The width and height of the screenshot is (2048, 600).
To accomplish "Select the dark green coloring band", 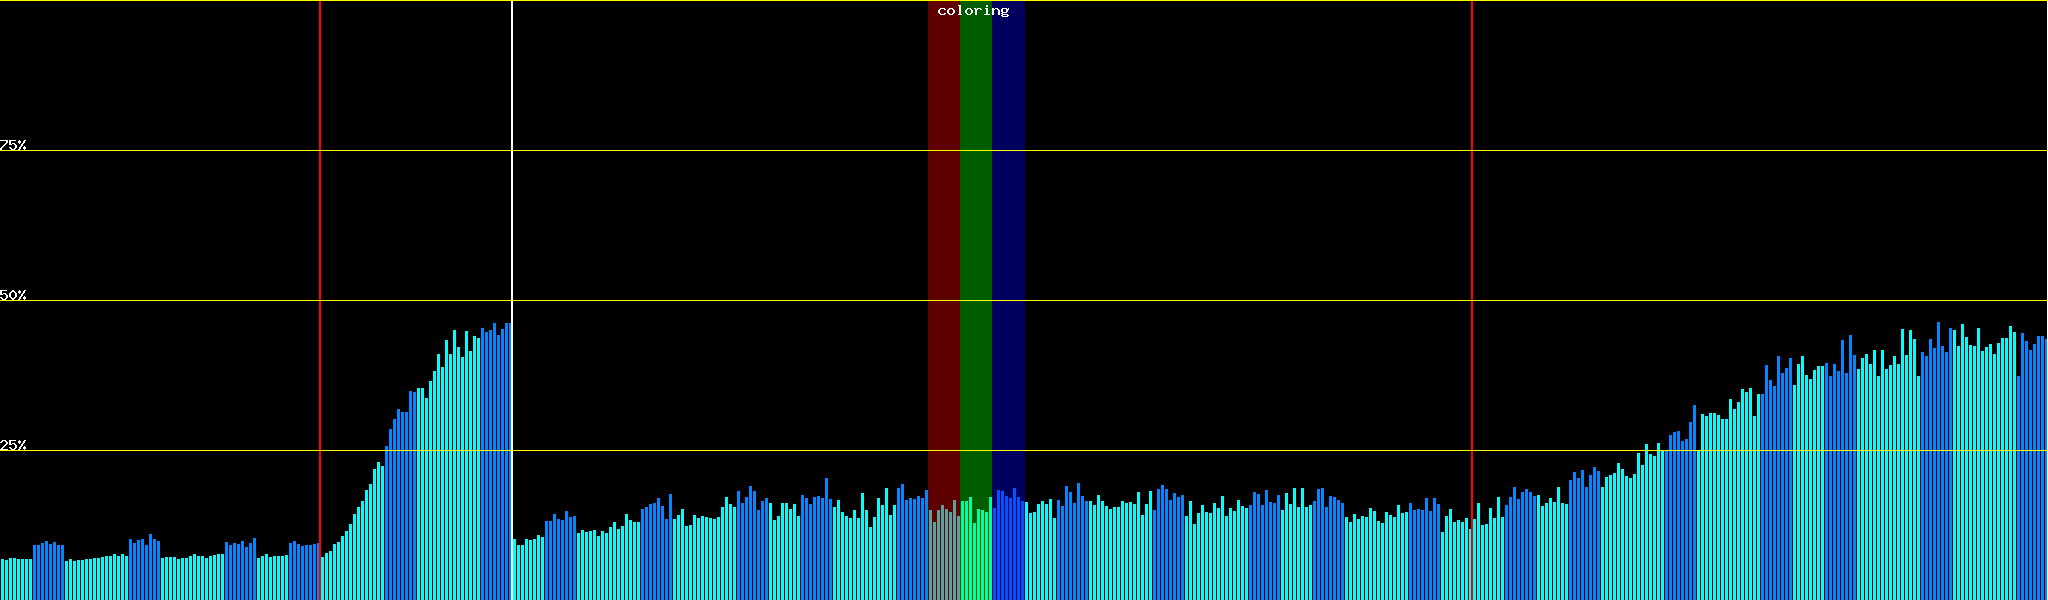I will 975,250.
